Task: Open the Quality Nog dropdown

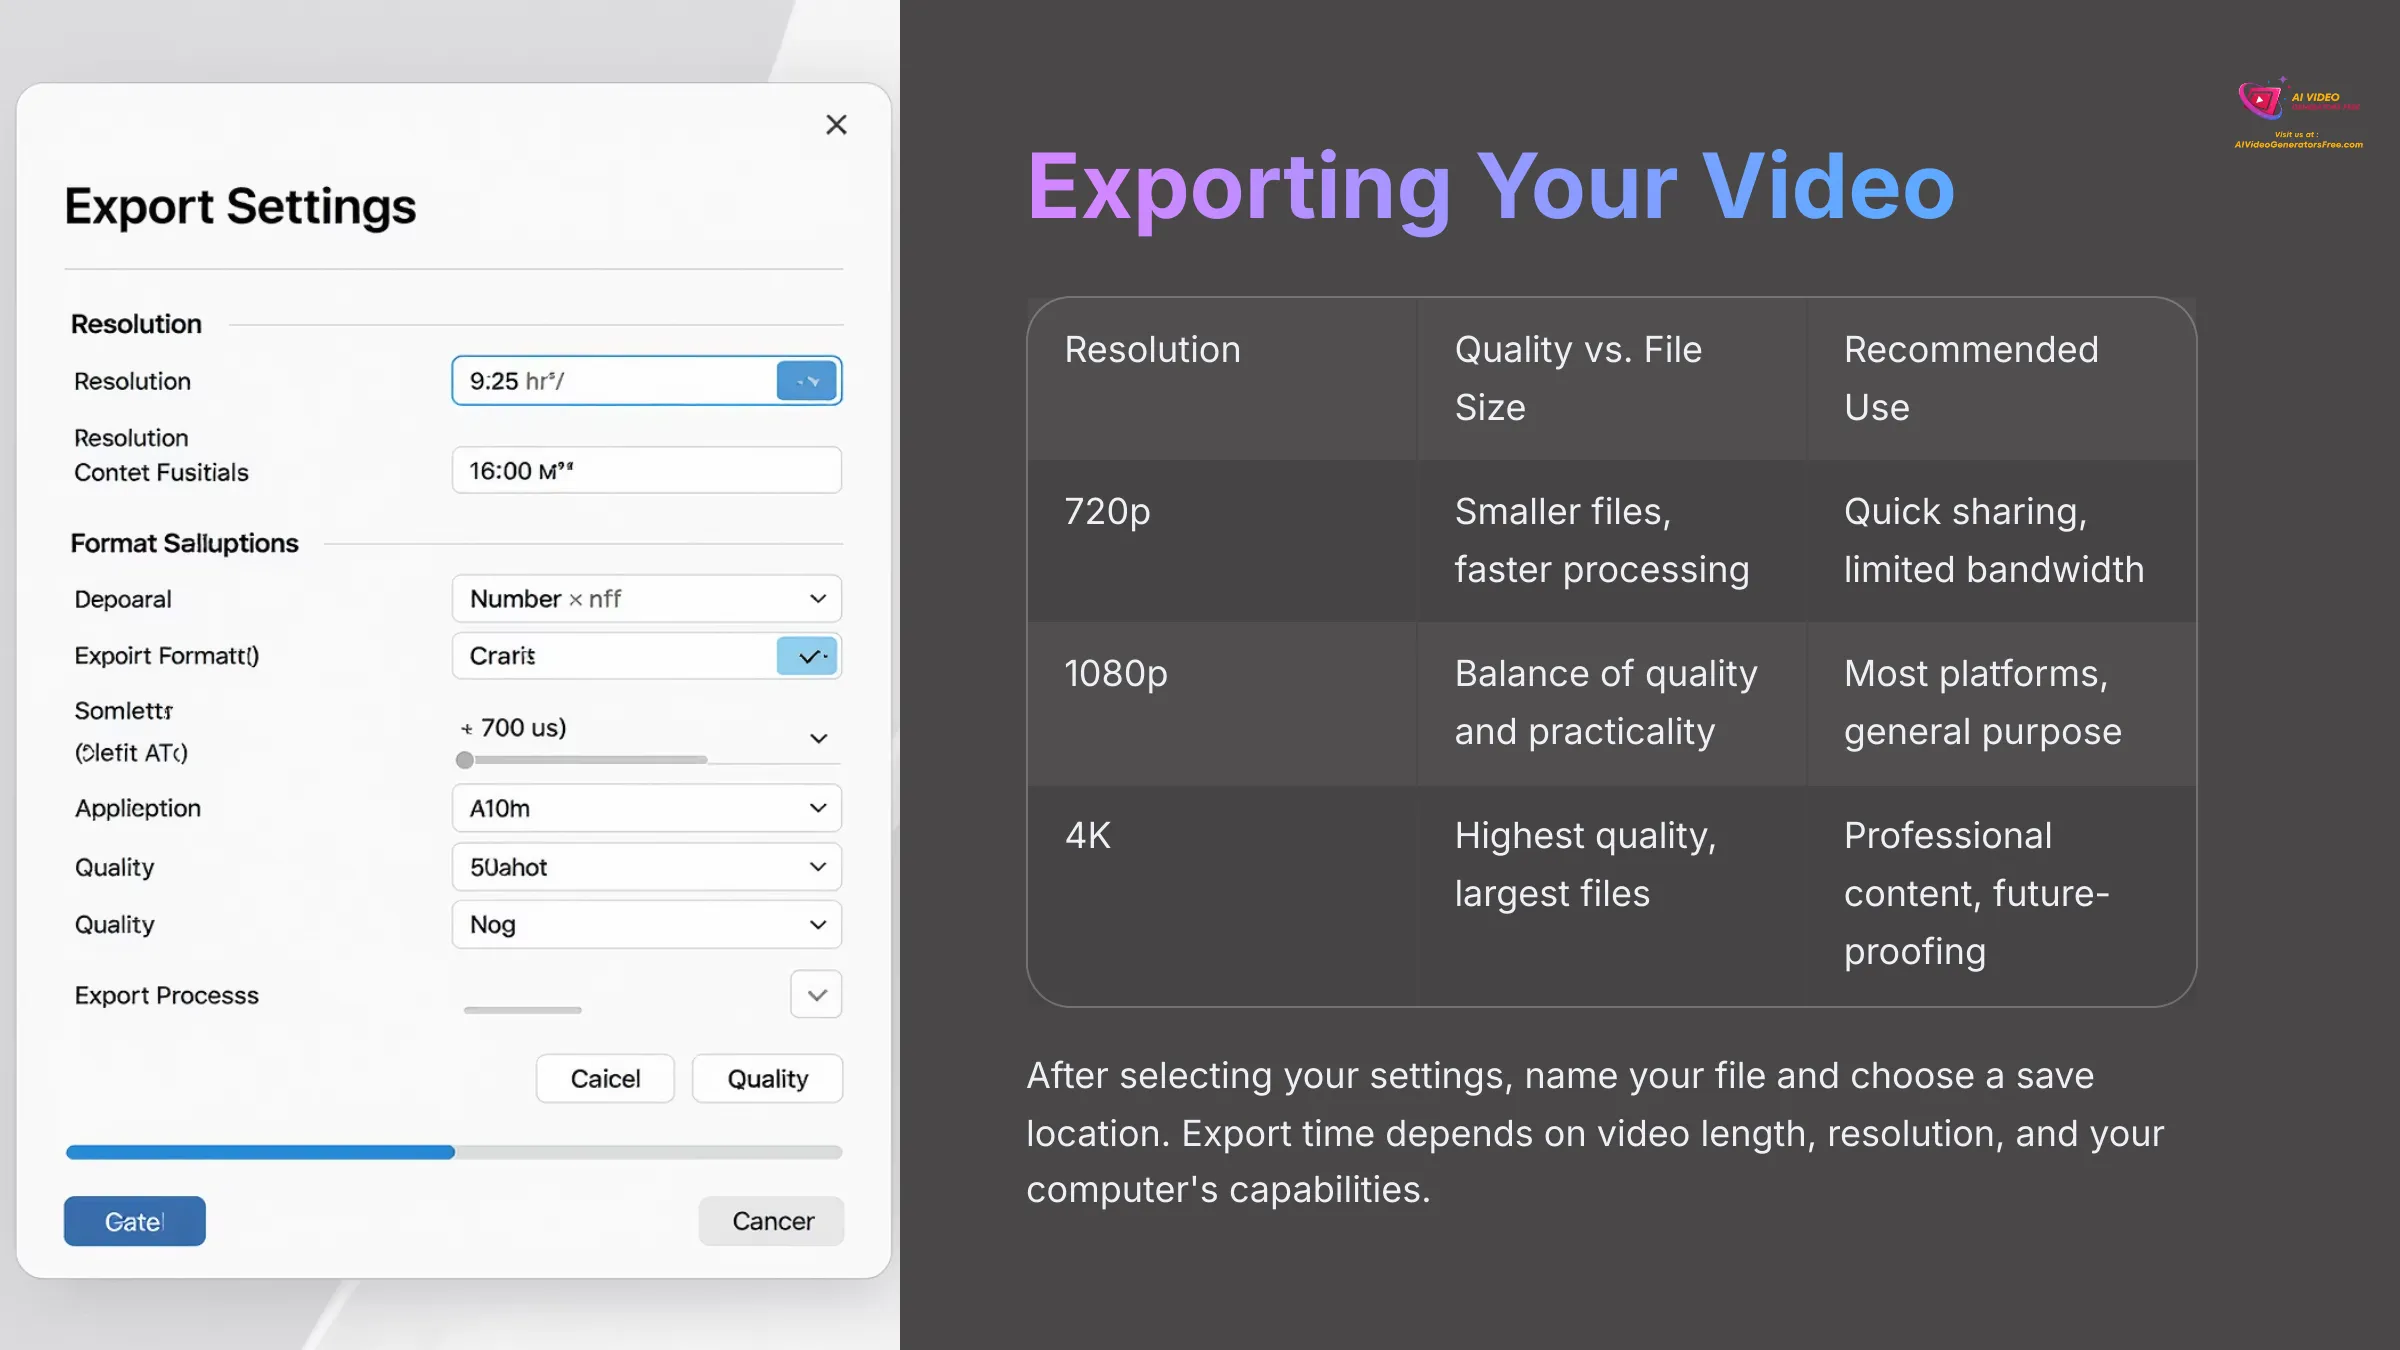Action: [647, 925]
